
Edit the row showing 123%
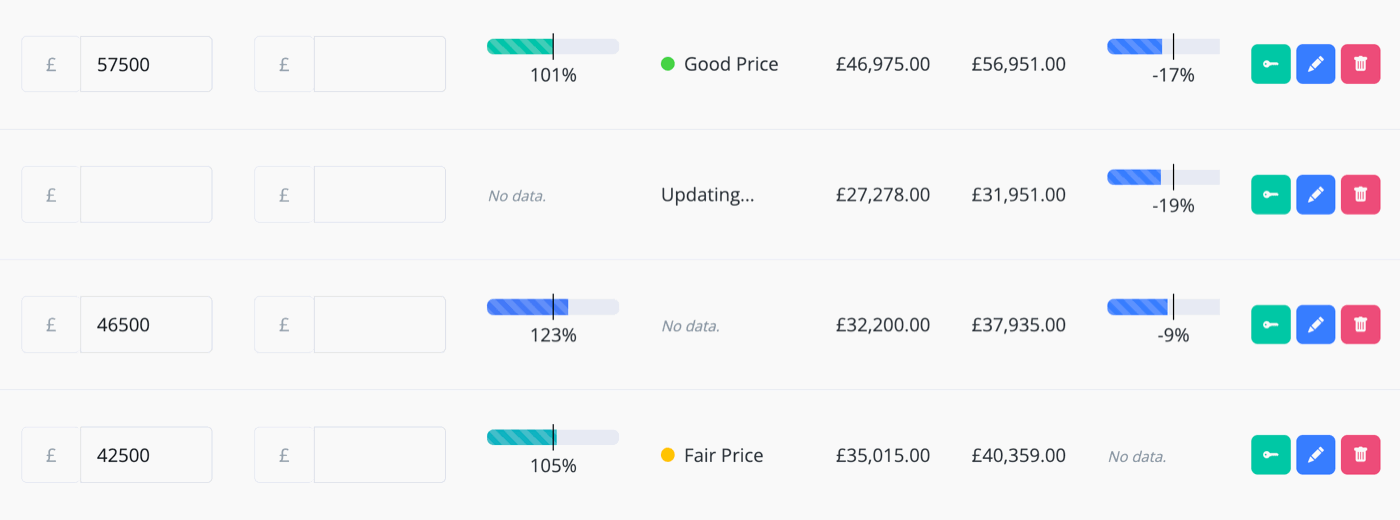pyautogui.click(x=1316, y=324)
